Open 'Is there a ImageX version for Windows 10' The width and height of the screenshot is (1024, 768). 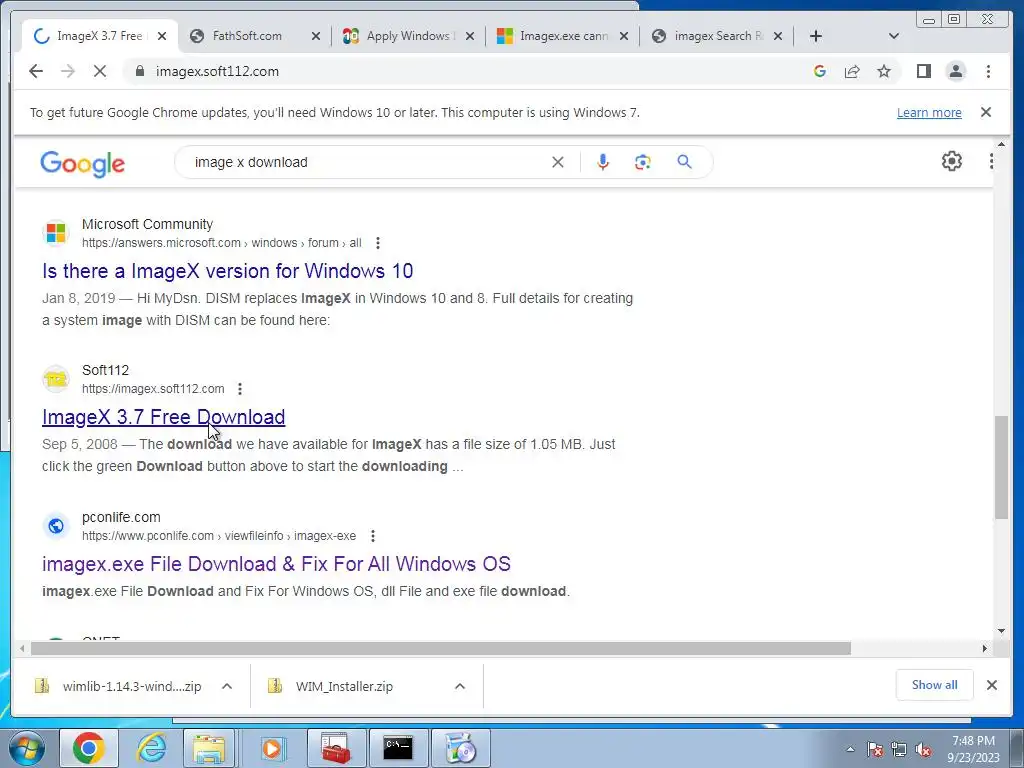tap(227, 271)
